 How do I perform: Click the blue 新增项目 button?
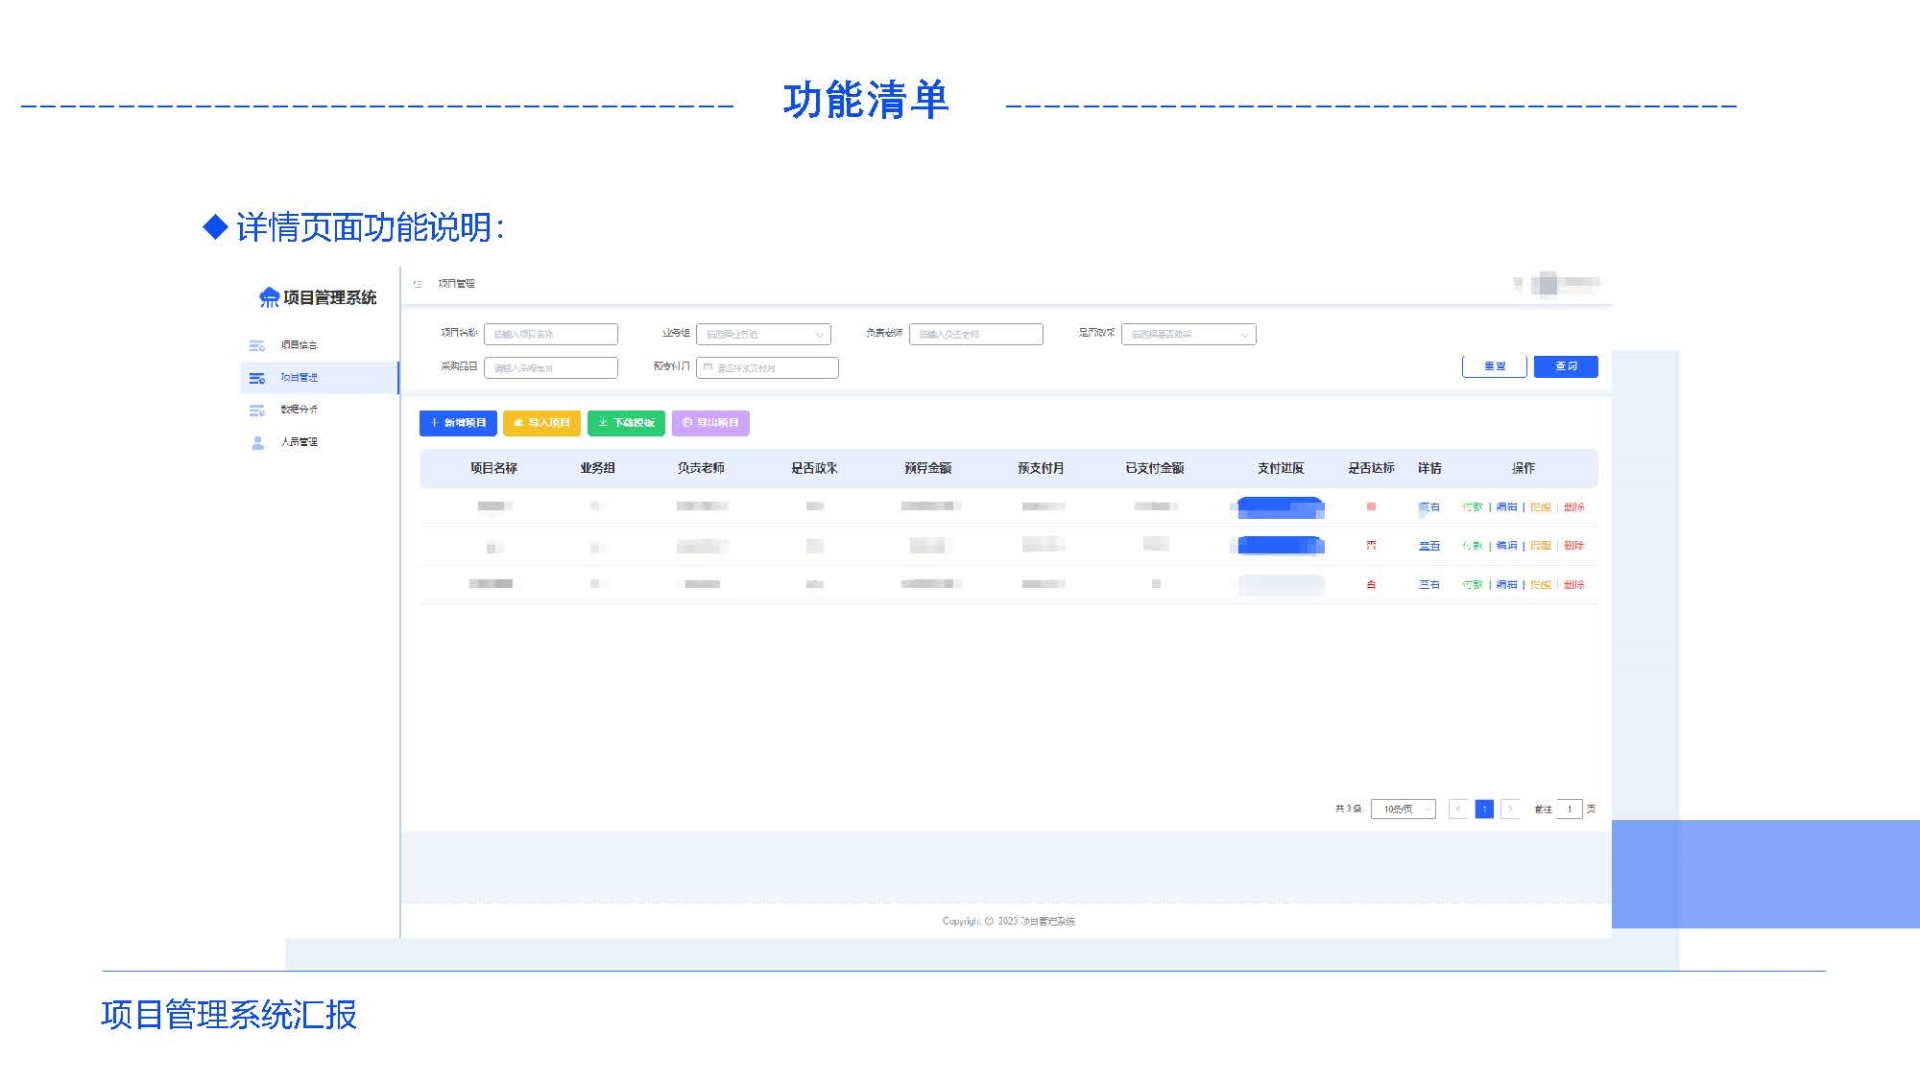[458, 423]
